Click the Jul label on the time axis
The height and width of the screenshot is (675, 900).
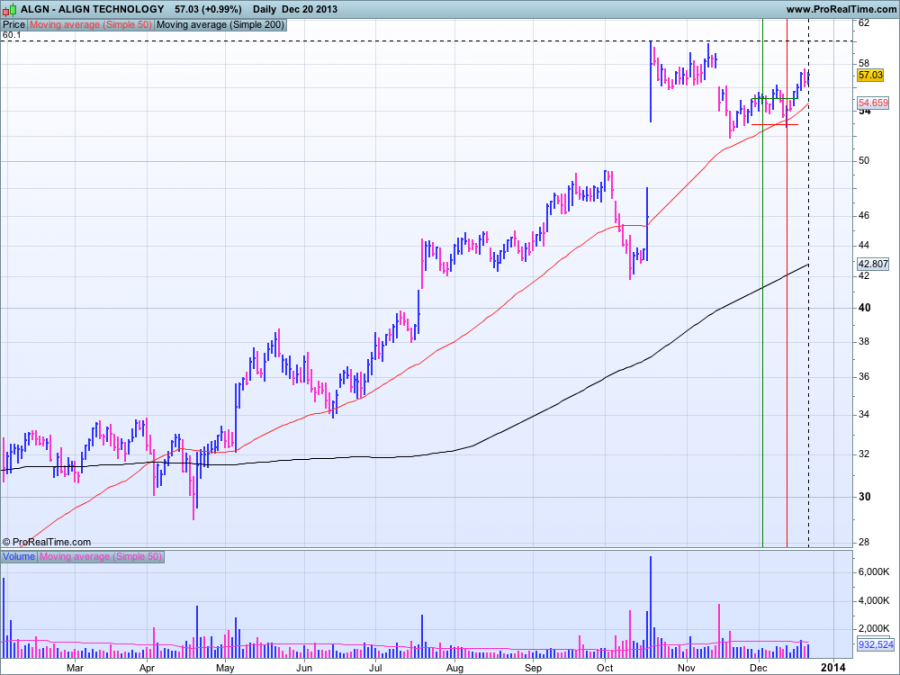(x=375, y=668)
